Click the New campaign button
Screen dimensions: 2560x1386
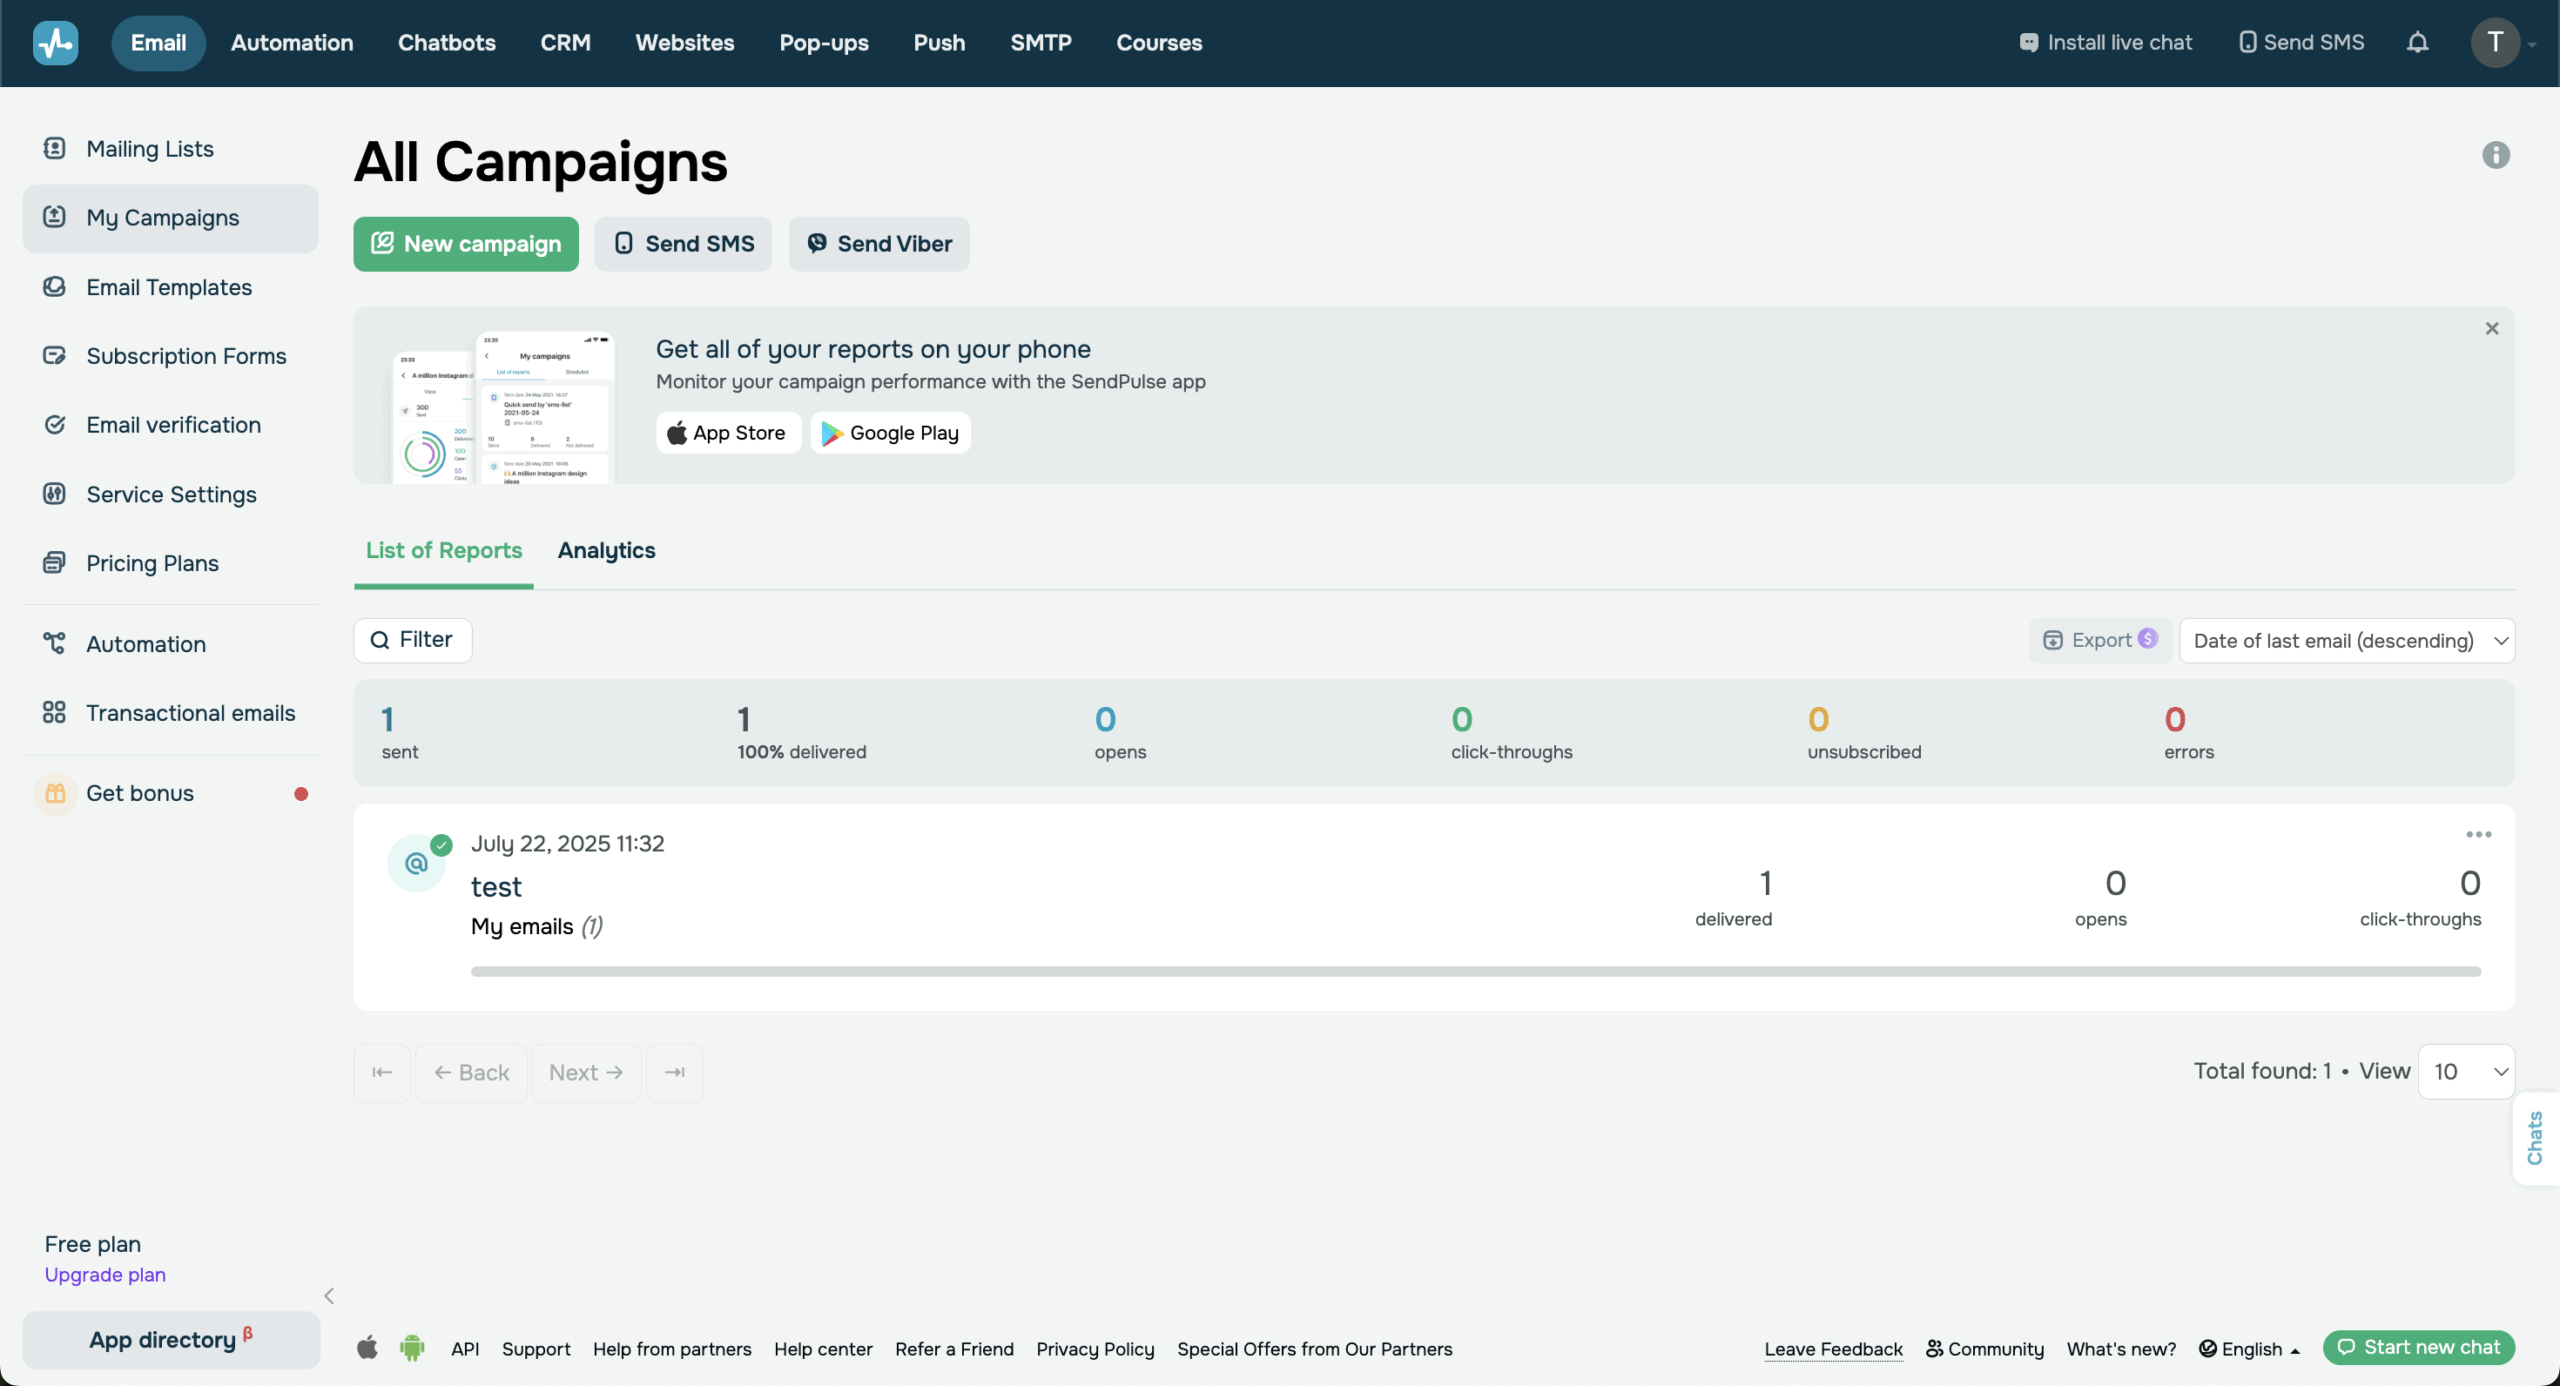pos(466,244)
